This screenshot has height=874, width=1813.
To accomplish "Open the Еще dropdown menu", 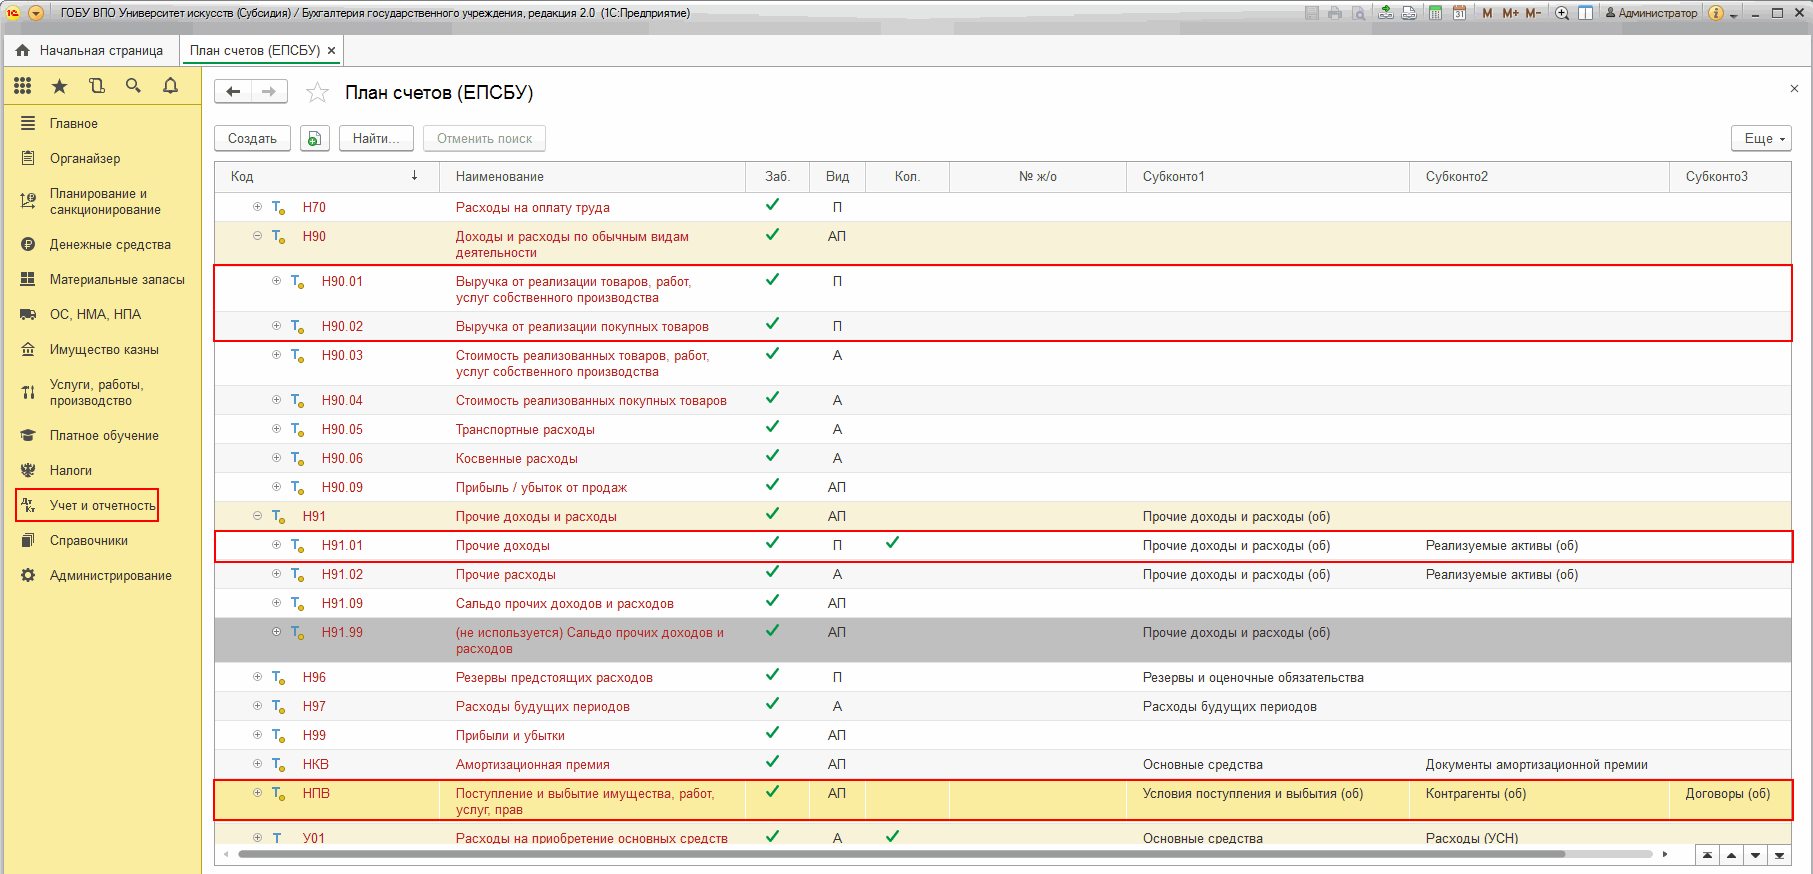I will point(1761,139).
